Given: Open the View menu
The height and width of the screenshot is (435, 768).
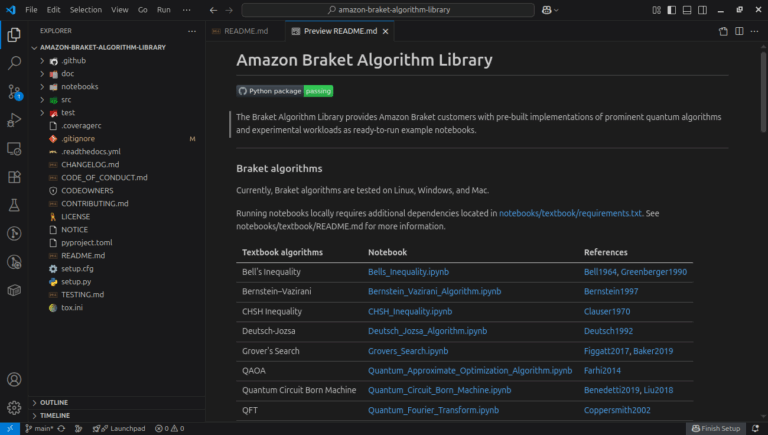Looking at the screenshot, I should [120, 10].
